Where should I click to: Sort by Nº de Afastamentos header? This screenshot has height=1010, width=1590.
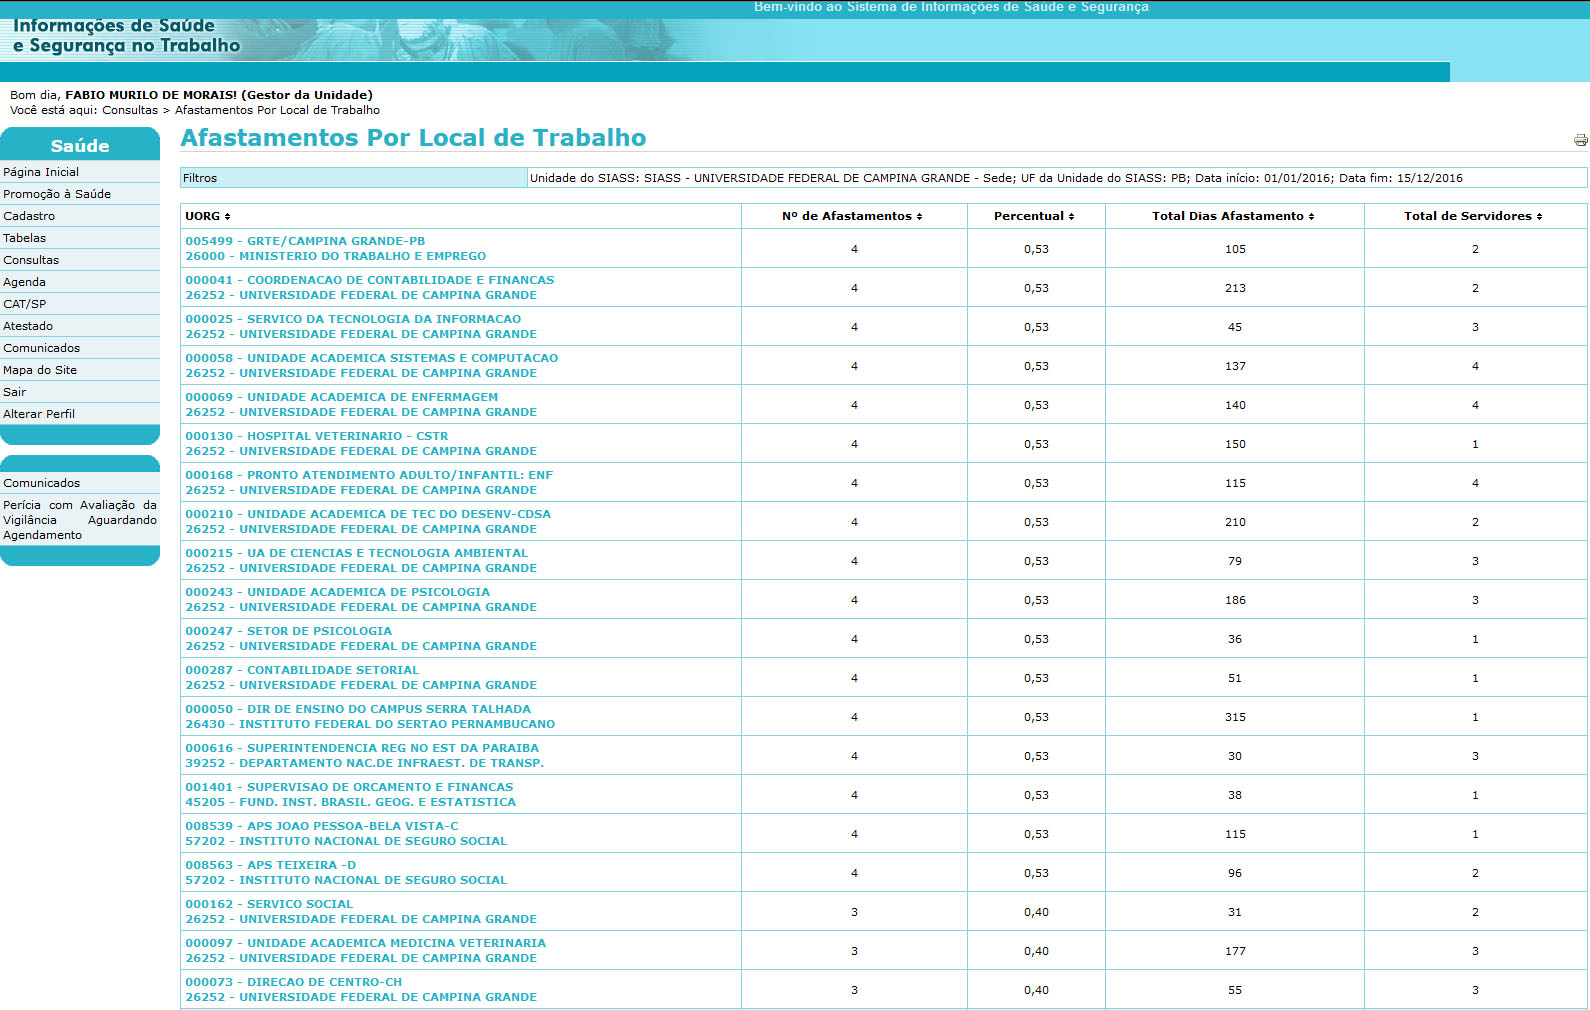852,216
